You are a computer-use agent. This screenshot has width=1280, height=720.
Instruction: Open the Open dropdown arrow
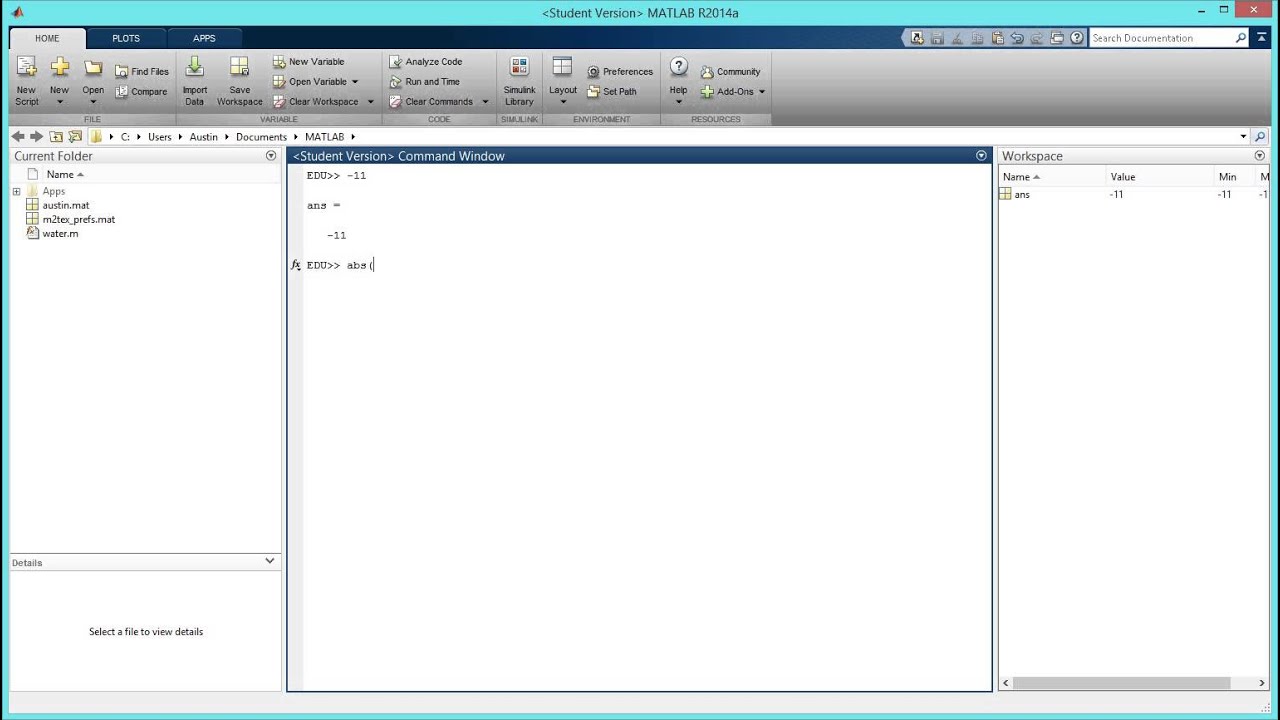[x=93, y=102]
